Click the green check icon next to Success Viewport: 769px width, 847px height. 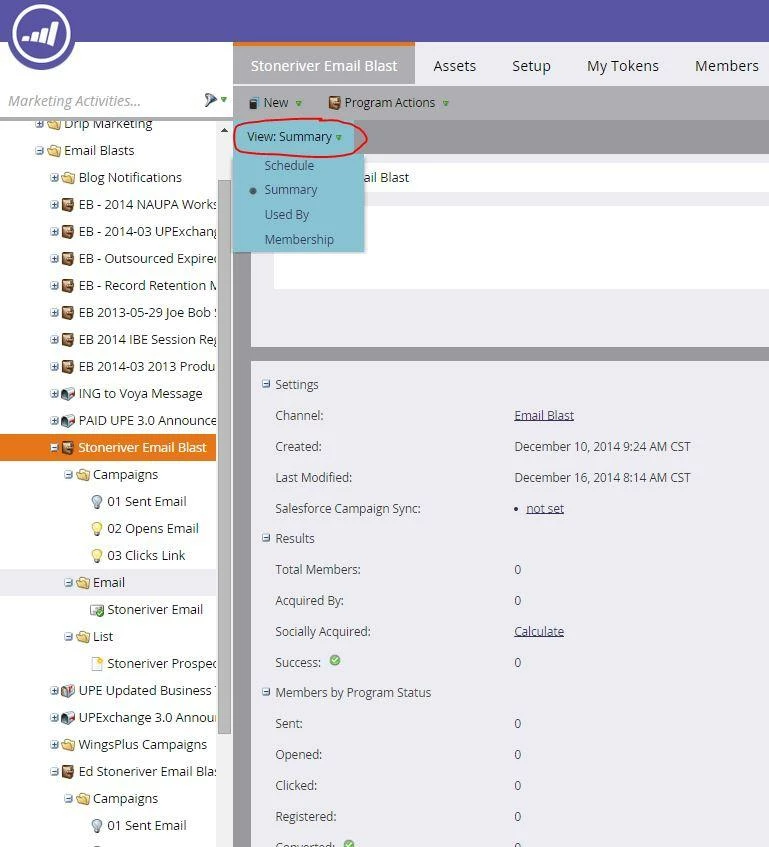(335, 660)
